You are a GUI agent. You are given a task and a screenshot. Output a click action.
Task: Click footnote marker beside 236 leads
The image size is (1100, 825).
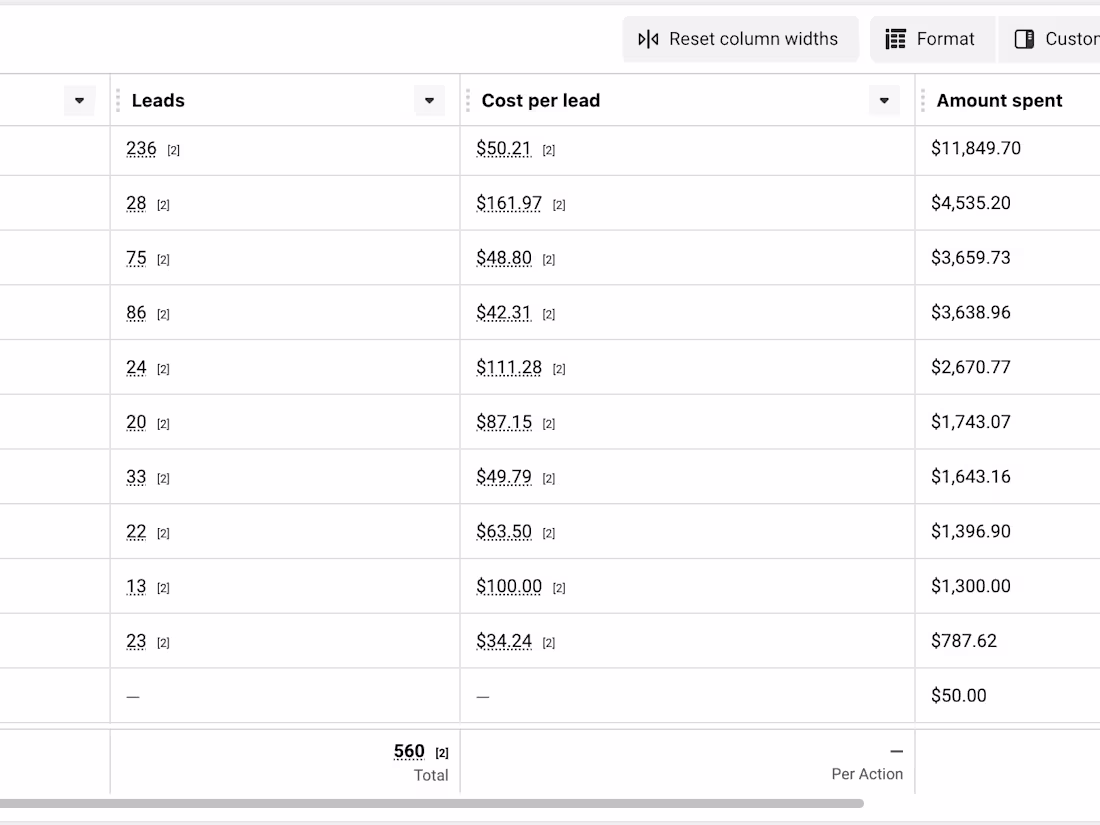pos(173,151)
